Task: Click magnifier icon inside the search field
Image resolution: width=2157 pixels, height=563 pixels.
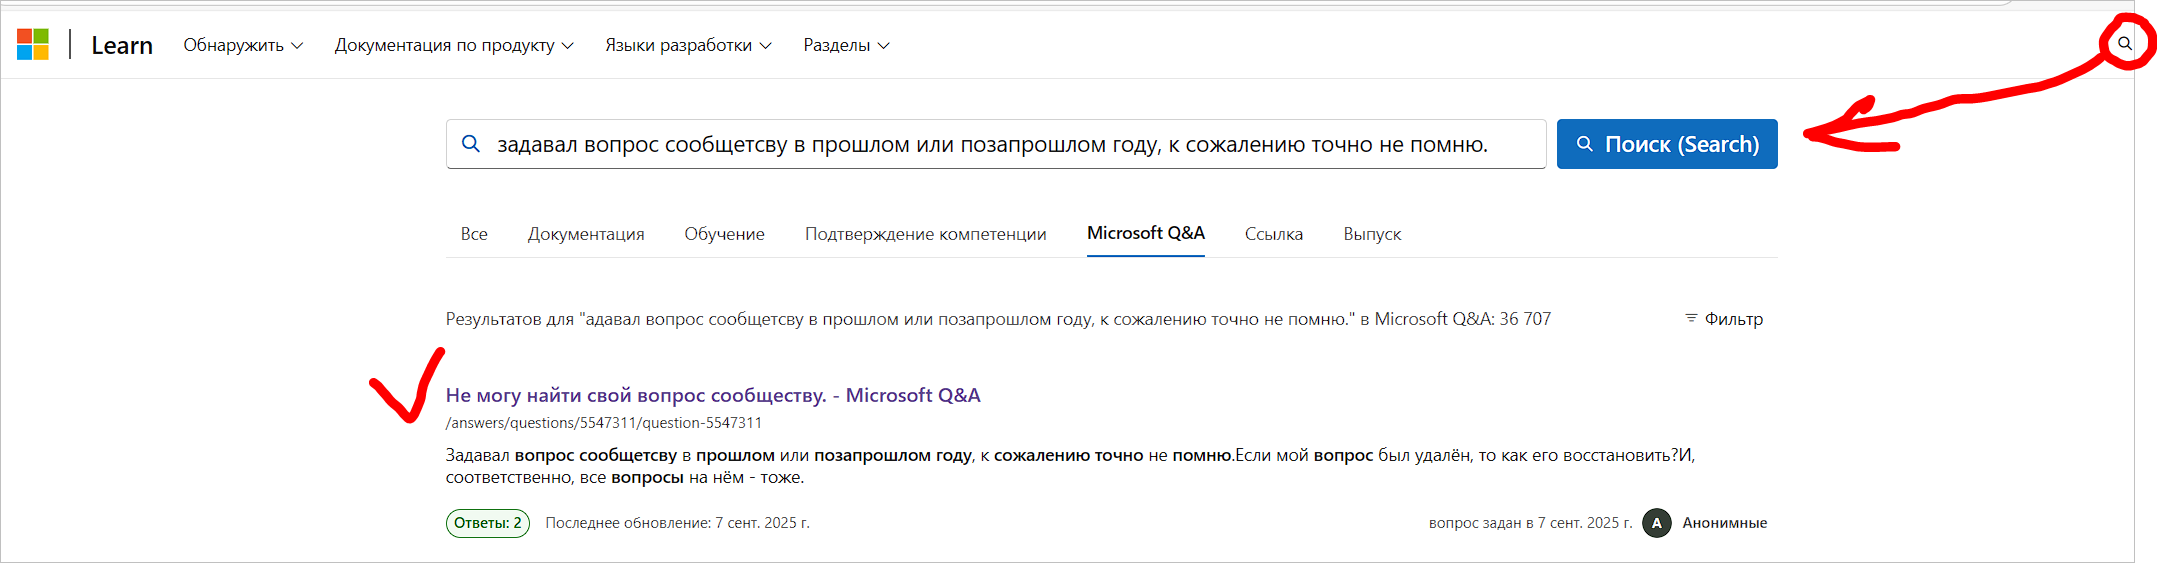Action: (x=471, y=144)
